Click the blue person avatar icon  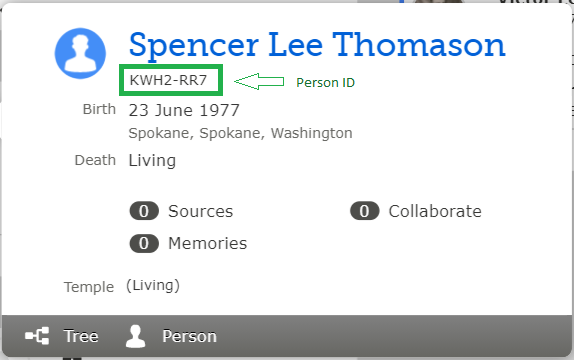pos(80,53)
